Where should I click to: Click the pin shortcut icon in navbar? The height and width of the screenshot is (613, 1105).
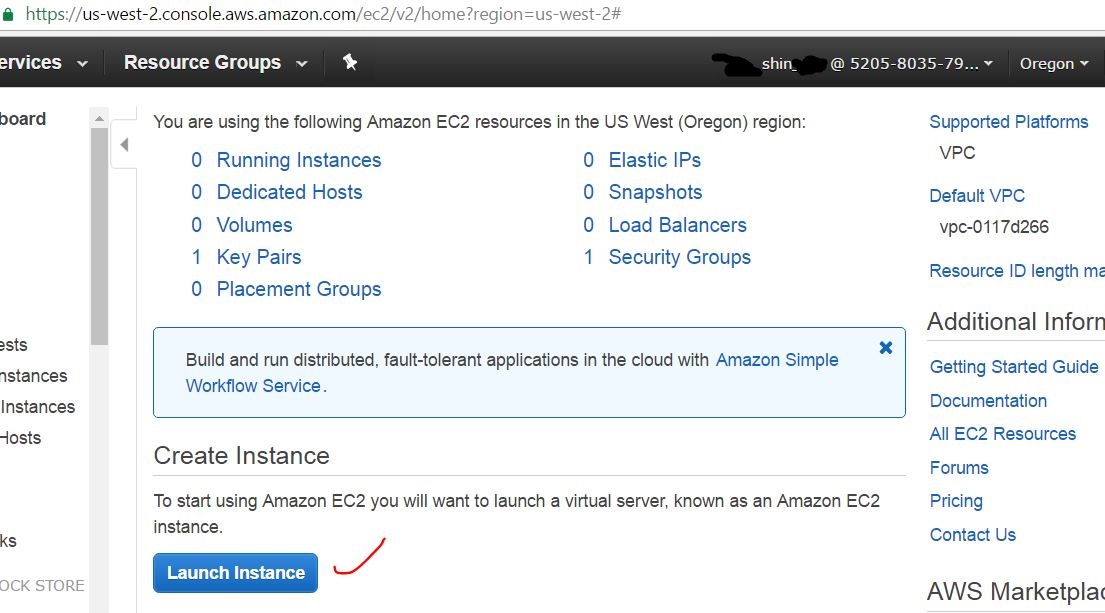pos(350,63)
